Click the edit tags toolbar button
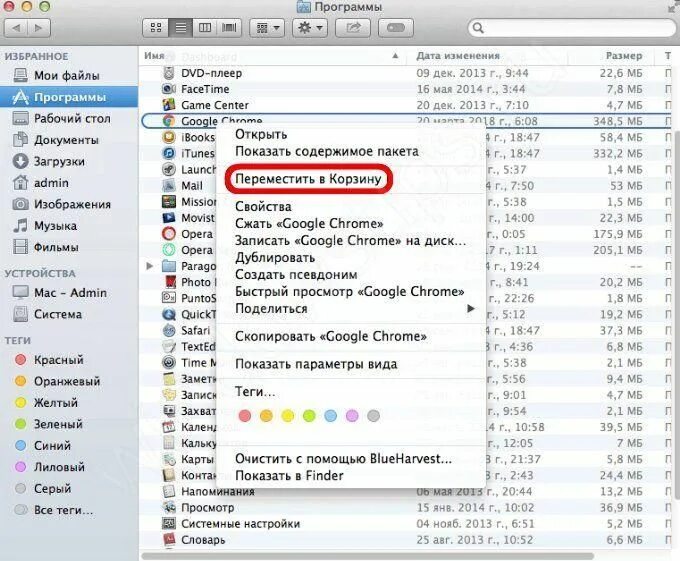 pos(396,28)
